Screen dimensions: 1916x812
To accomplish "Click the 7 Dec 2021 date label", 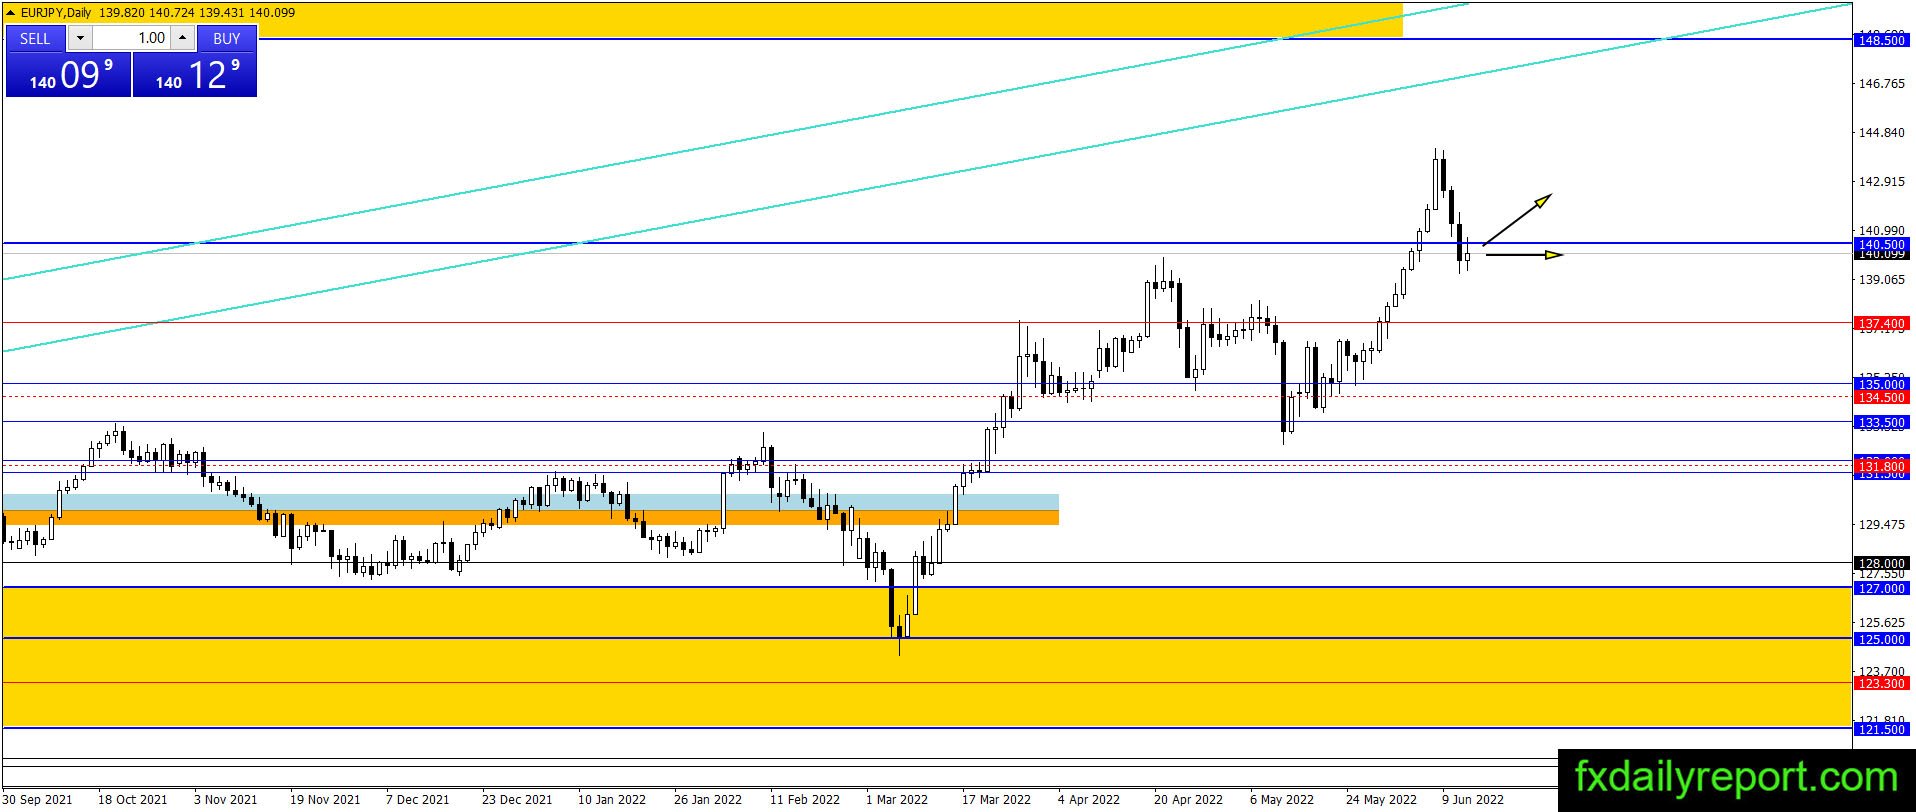I will [418, 799].
